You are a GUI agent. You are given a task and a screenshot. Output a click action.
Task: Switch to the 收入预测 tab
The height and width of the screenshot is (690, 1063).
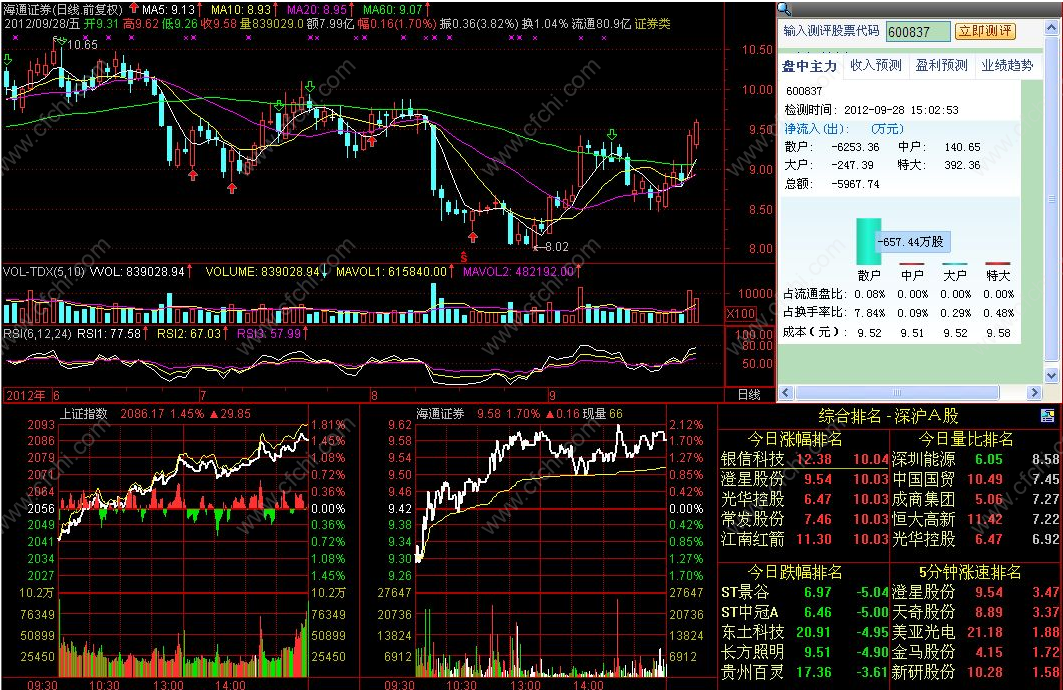(x=875, y=66)
